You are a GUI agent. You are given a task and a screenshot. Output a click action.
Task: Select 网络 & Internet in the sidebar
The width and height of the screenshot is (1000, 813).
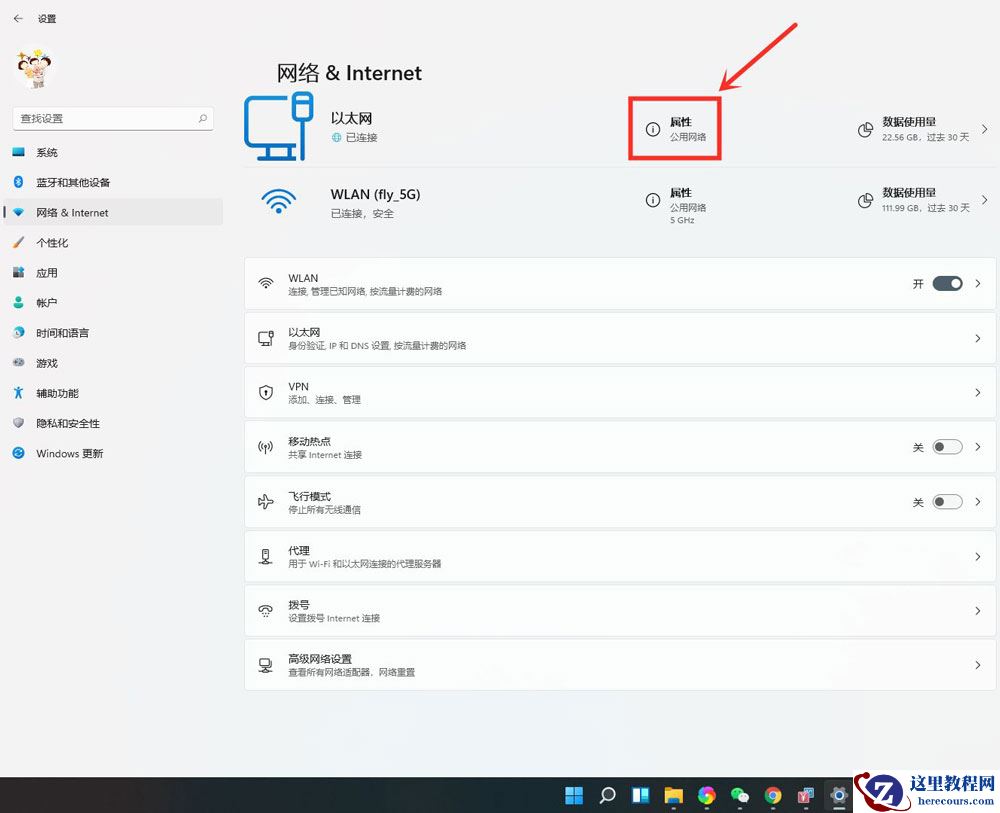pos(72,212)
